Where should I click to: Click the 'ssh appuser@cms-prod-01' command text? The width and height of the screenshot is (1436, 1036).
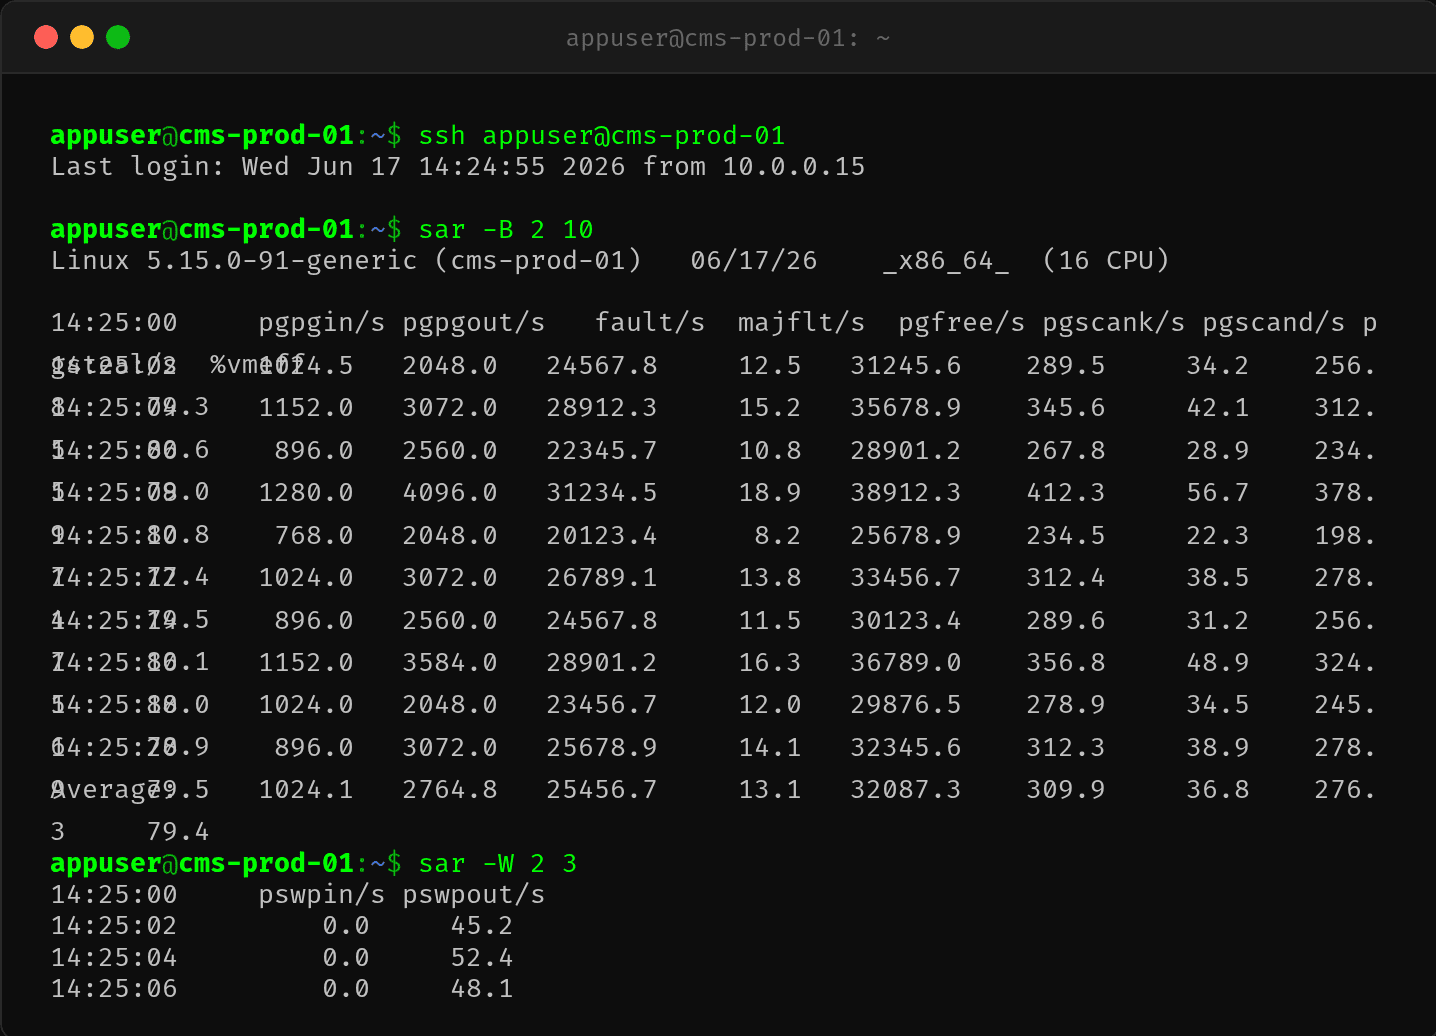[602, 135]
